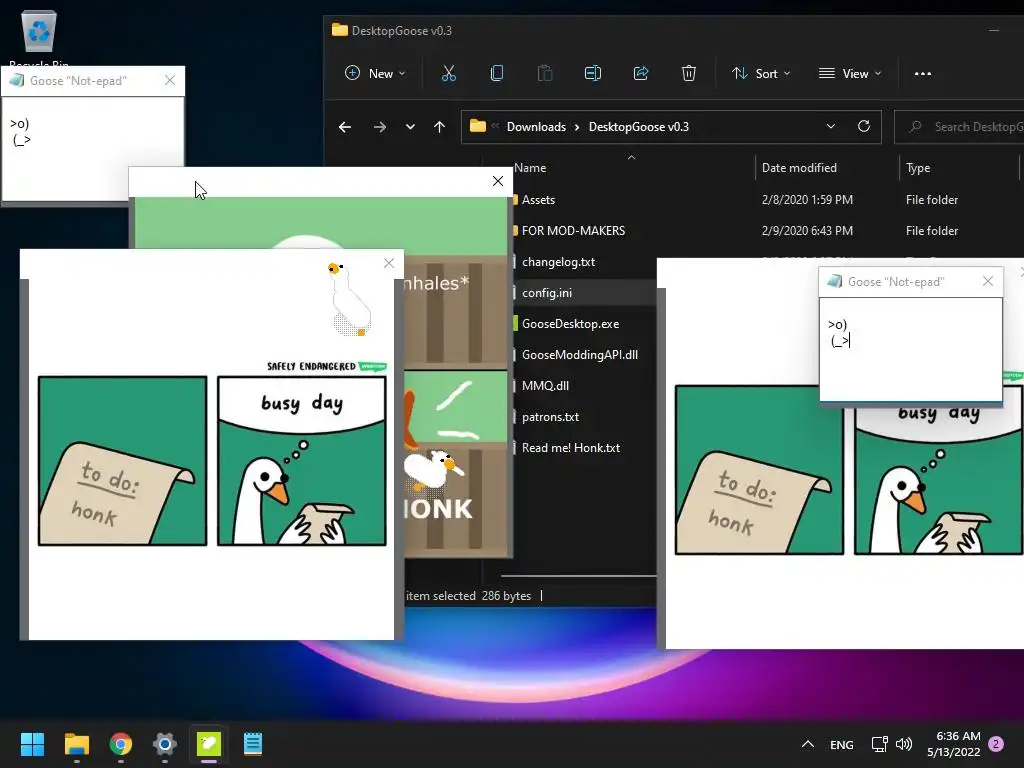Open Settings gear from the taskbar
Viewport: 1024px width, 768px height.
coord(165,744)
